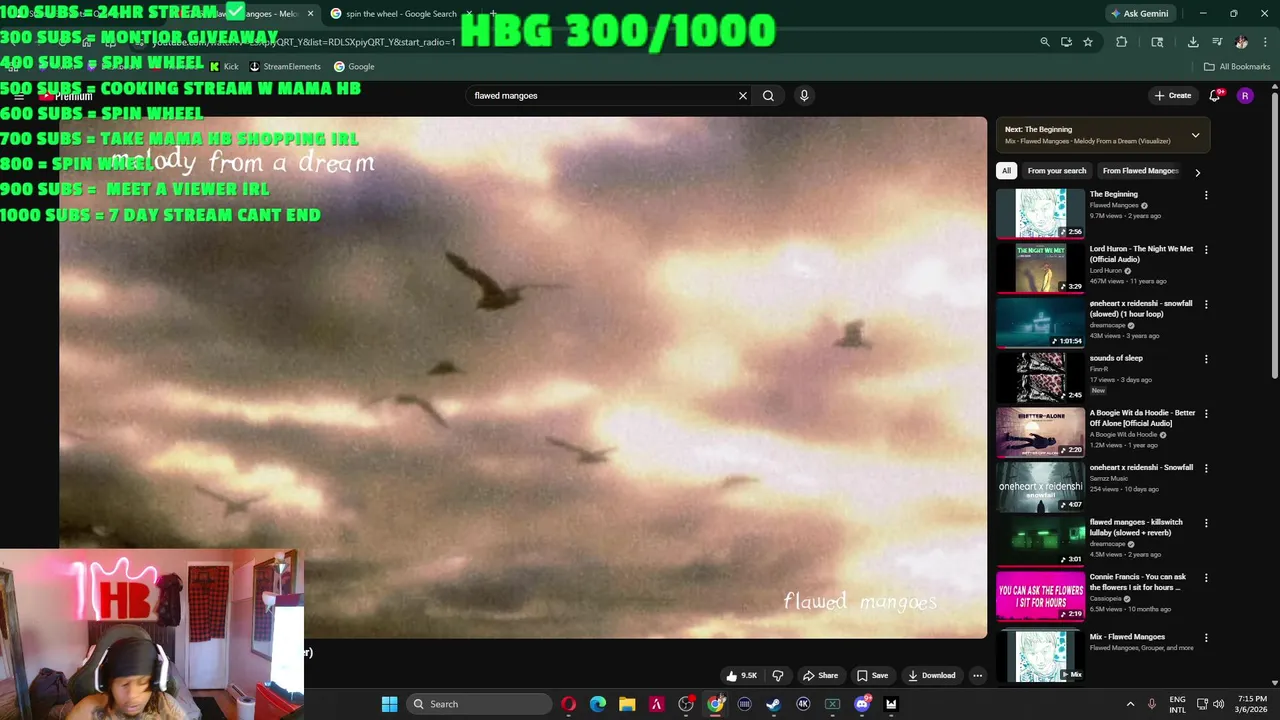Open Microsoft Edge from the taskbar
Image resolution: width=1280 pixels, height=720 pixels.
coord(598,704)
